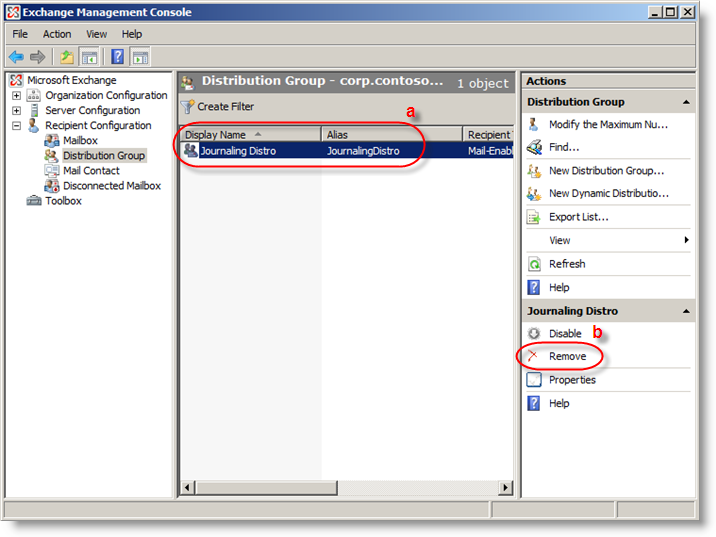Open the View menu in menu bar

coord(96,34)
